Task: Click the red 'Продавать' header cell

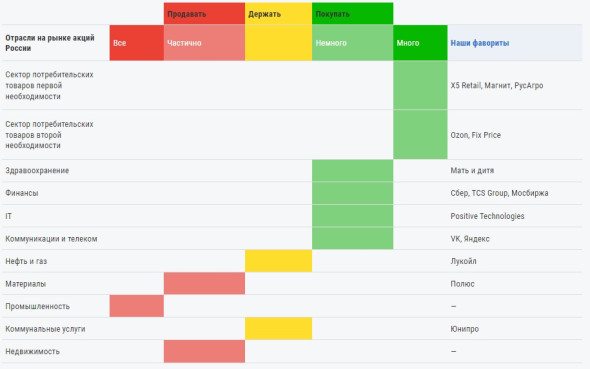Action: point(204,14)
